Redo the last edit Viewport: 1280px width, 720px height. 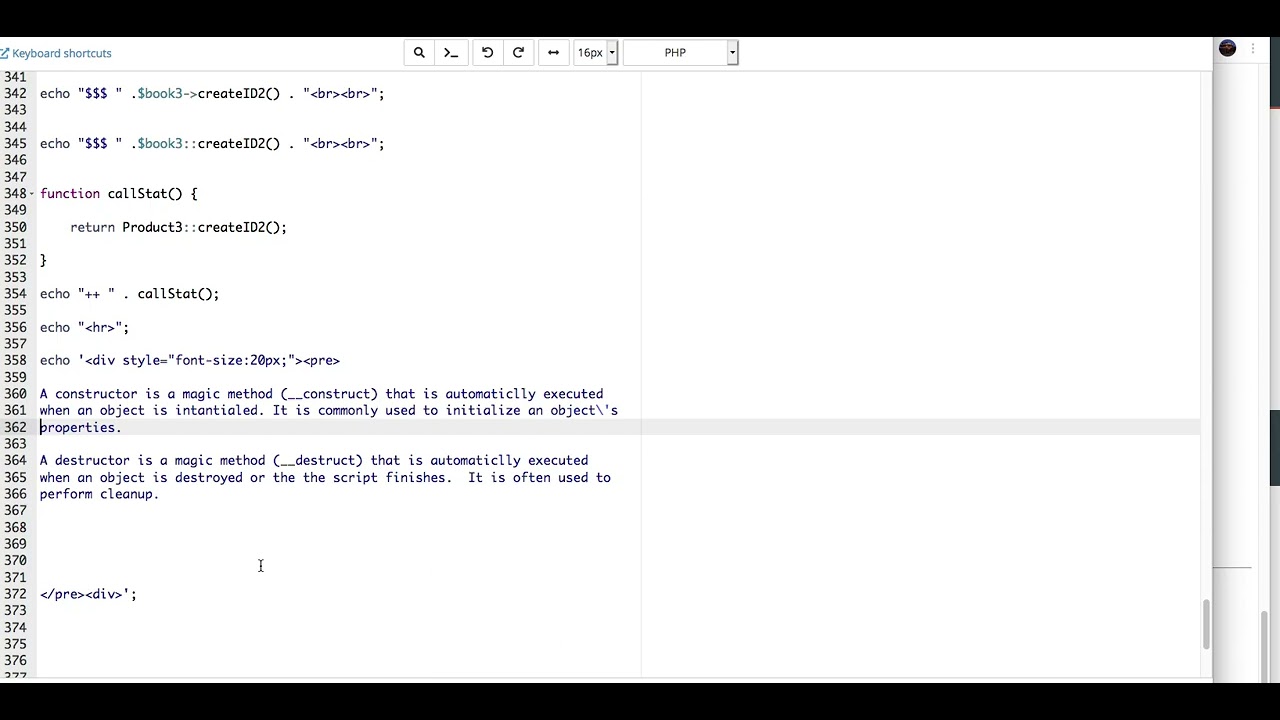pyautogui.click(x=518, y=53)
